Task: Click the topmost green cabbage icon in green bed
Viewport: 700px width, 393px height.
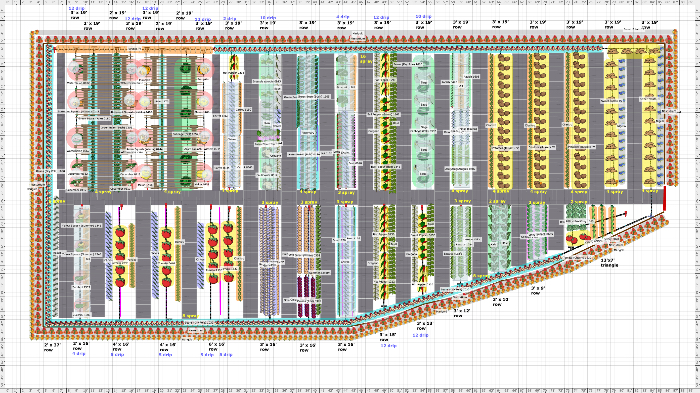Action: point(186,68)
